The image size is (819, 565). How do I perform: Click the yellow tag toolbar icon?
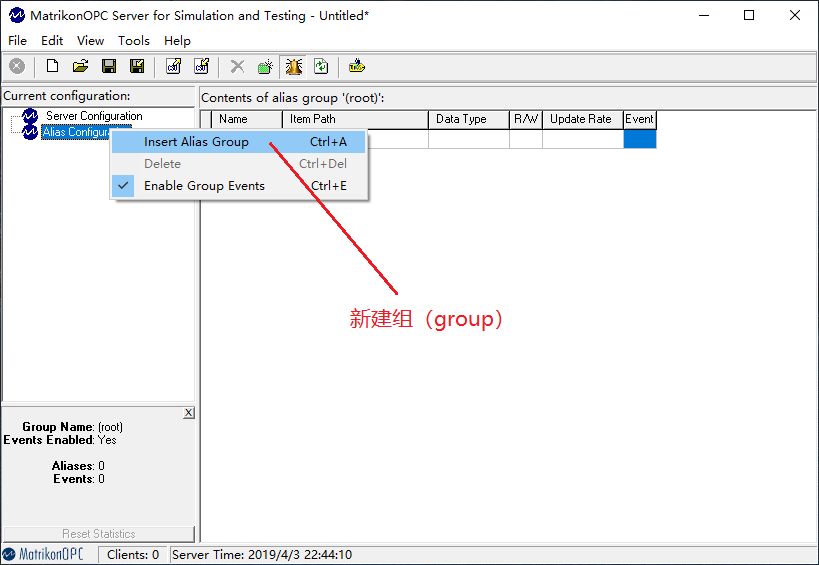click(357, 66)
